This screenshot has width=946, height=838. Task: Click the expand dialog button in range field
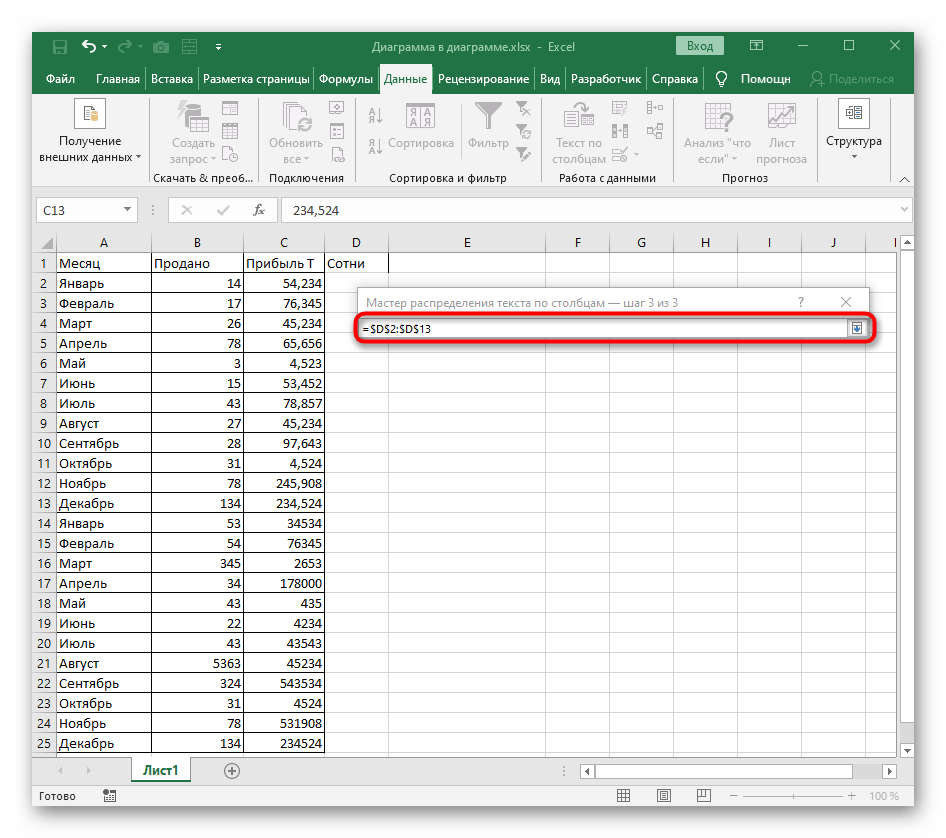pyautogui.click(x=857, y=328)
